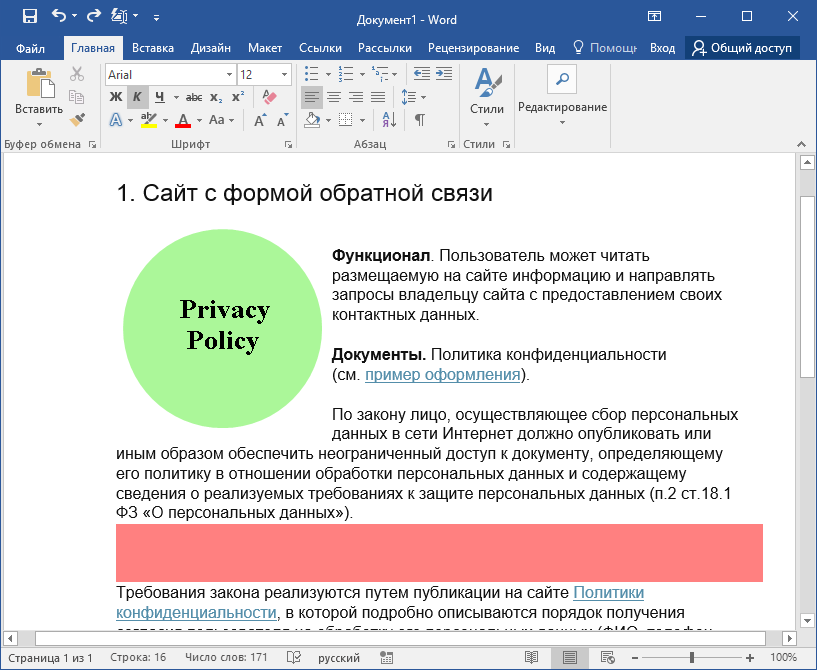Increase the paragraph indent

444,74
